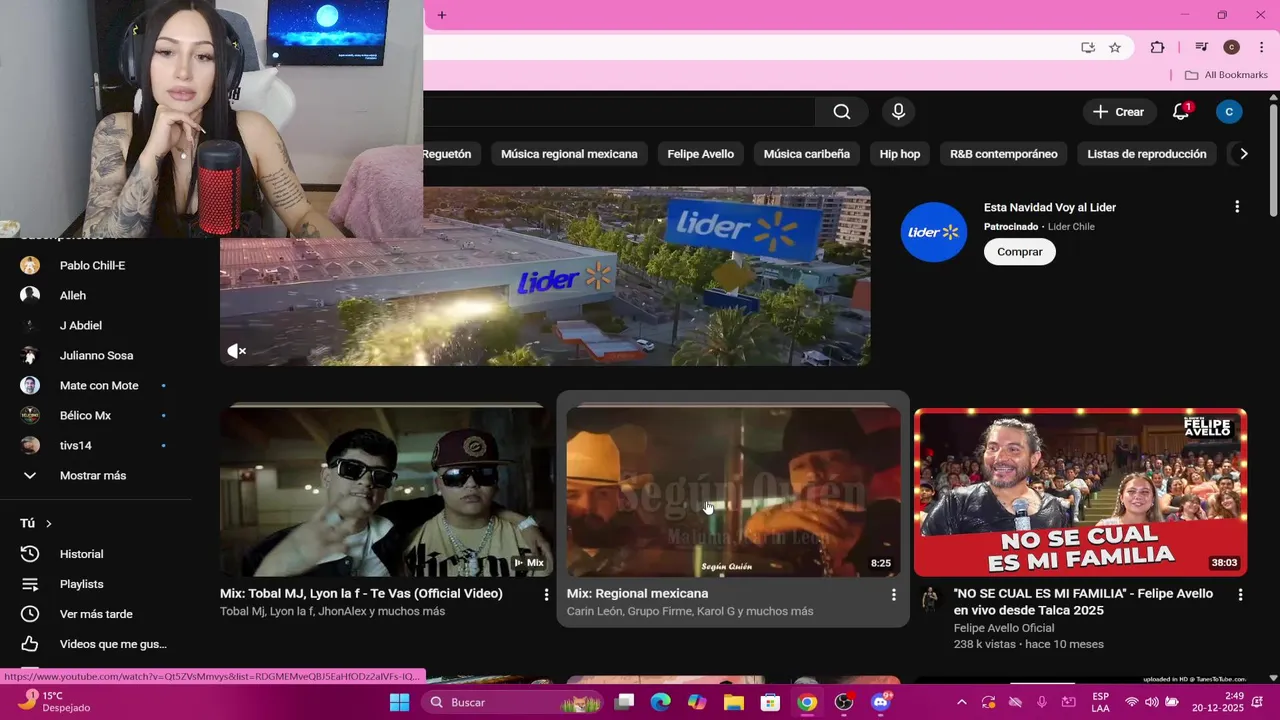This screenshot has height=720, width=1280.
Task: Click the install app icon in address bar
Action: [1087, 47]
